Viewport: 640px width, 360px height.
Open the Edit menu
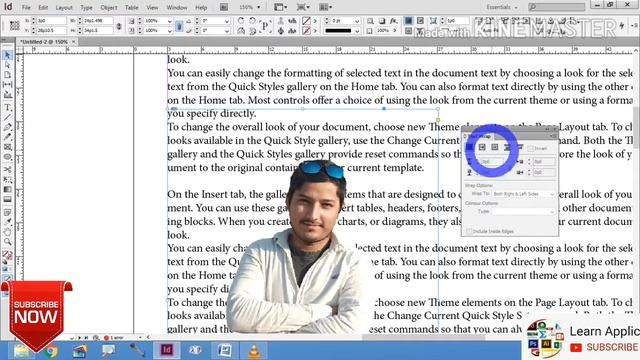(43, 7)
